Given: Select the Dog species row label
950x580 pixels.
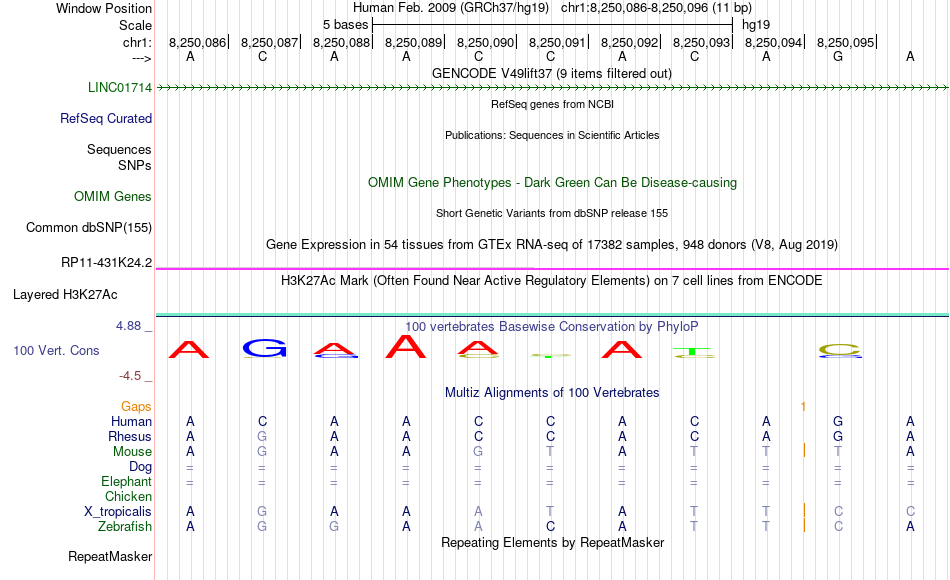Looking at the screenshot, I should [140, 467].
